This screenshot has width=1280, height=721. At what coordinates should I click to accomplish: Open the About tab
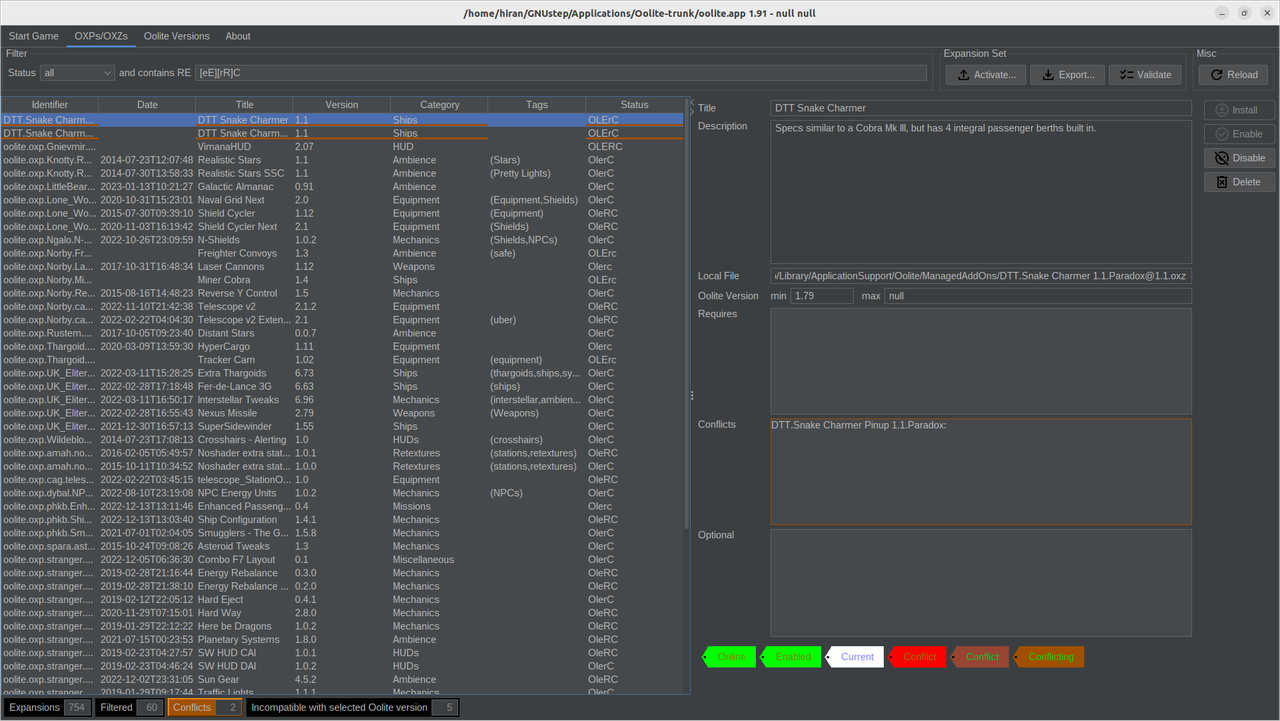pyautogui.click(x=238, y=36)
